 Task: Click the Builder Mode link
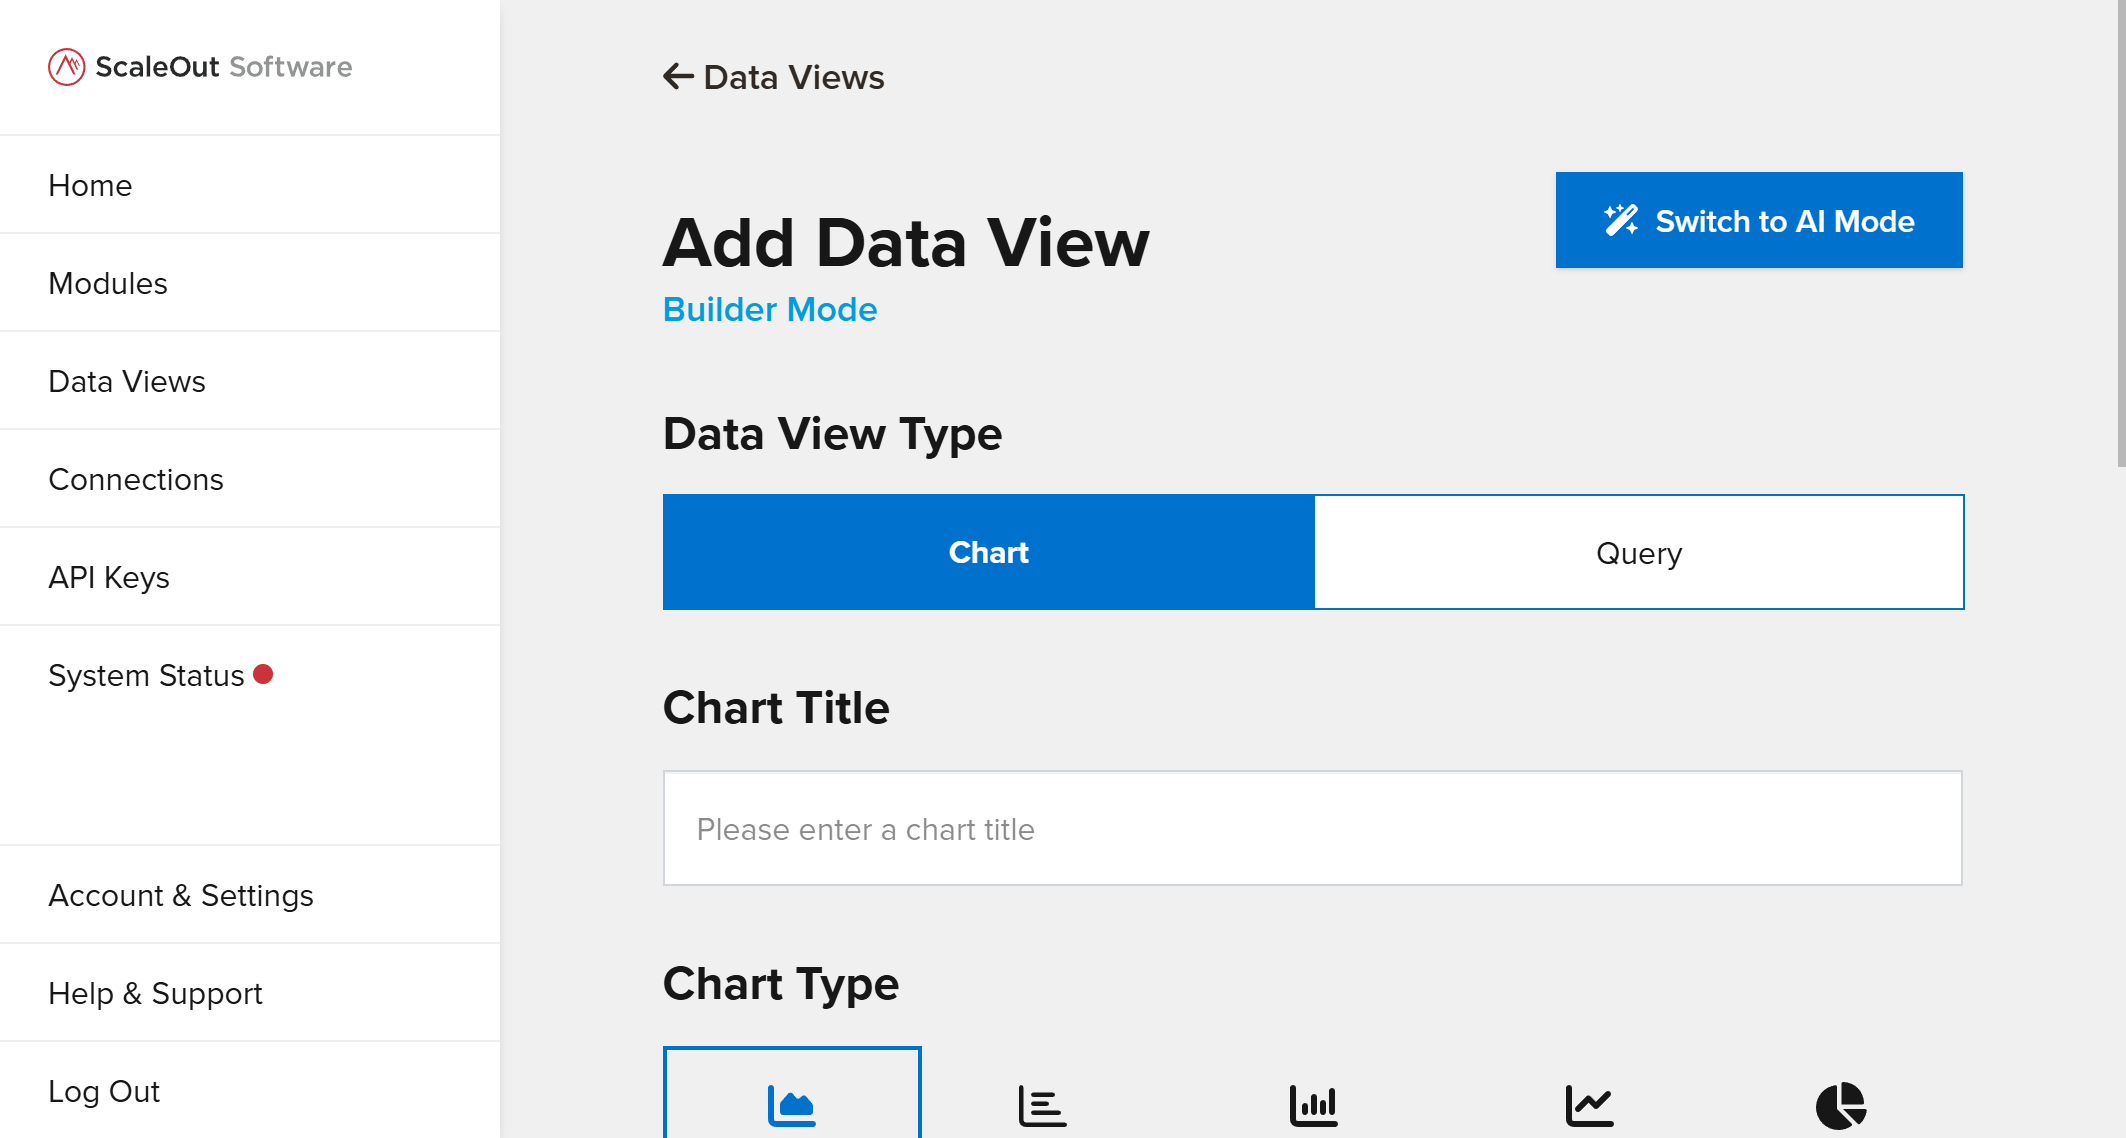pyautogui.click(x=770, y=309)
